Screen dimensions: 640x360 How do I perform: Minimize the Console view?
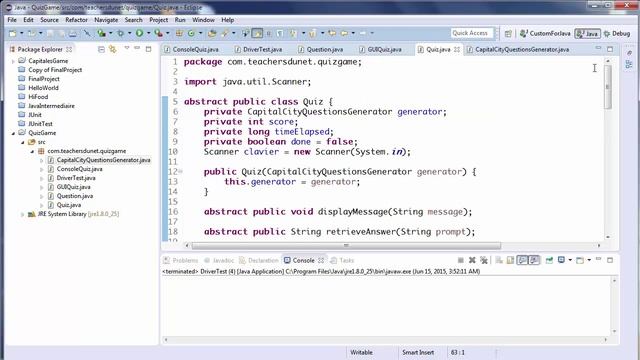coord(598,259)
